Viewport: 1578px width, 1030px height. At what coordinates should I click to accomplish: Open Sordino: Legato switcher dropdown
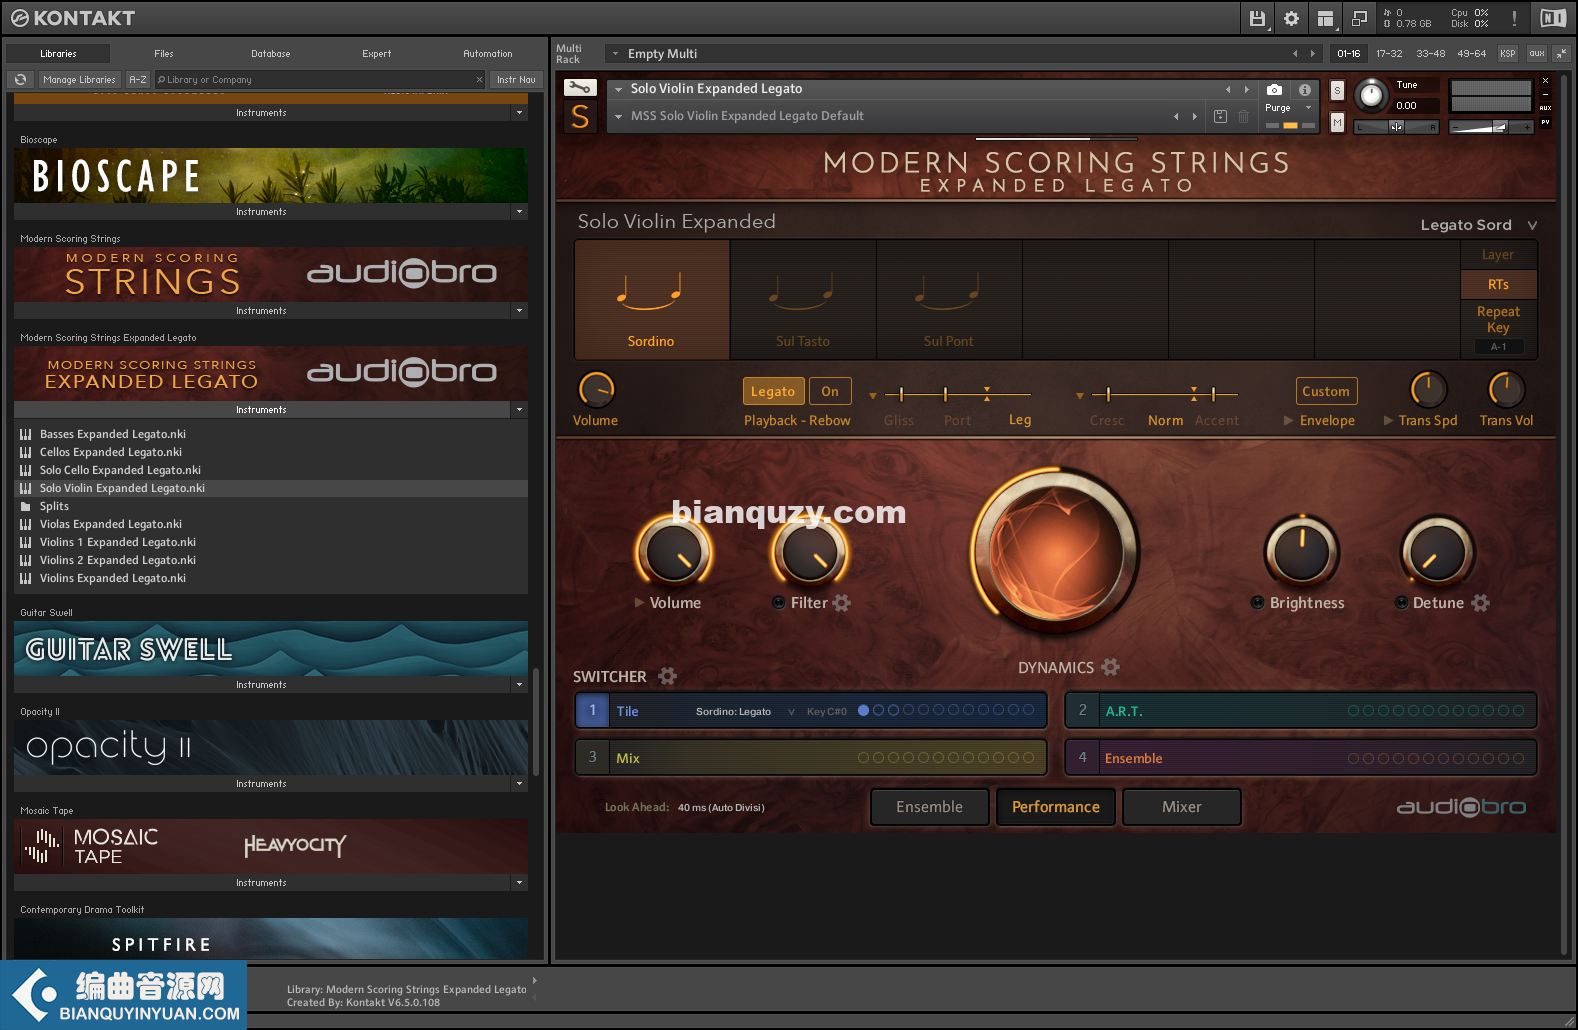(x=745, y=711)
